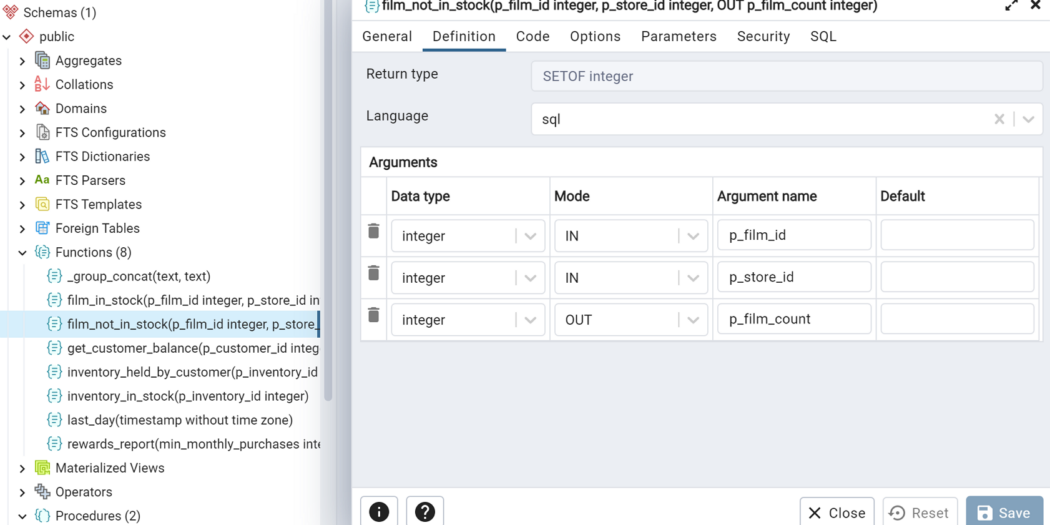Delete the p_film_id argument row
The image size is (1050, 525).
[374, 232]
